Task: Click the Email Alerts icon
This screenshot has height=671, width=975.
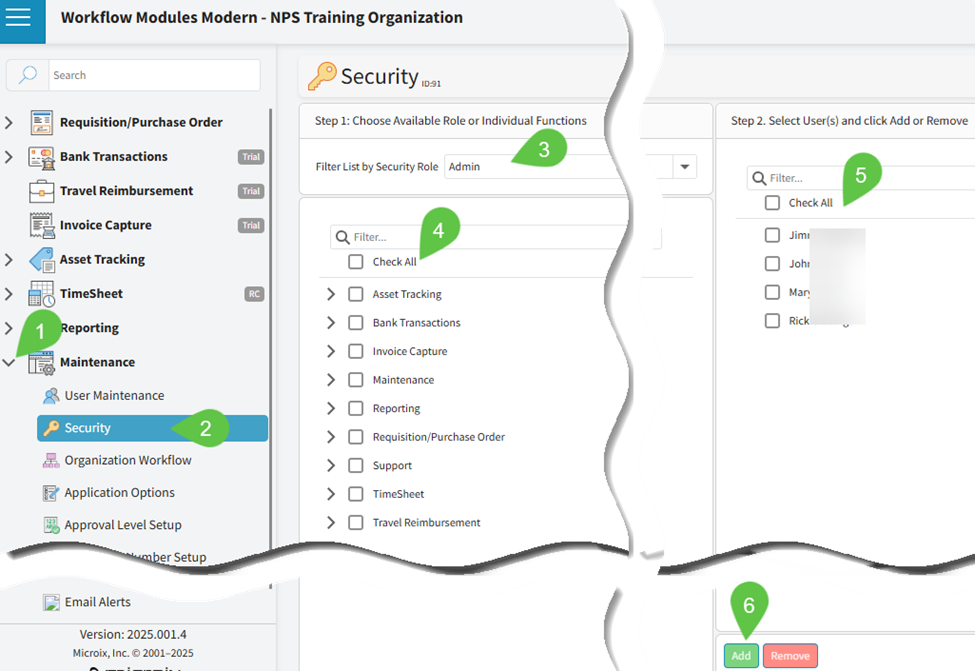Action: (51, 602)
